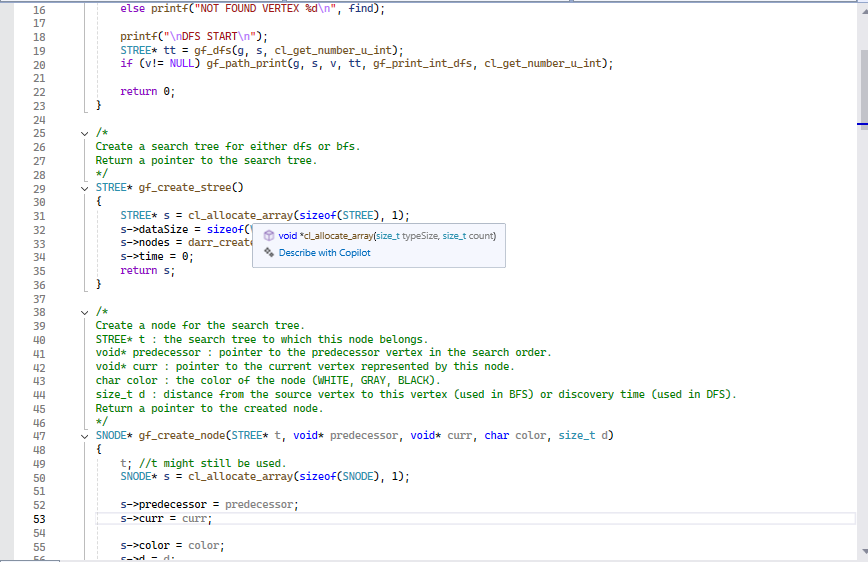Image resolution: width=868 pixels, height=562 pixels.
Task: Click 'gf_create_stree()' function name
Action: pyautogui.click(x=190, y=188)
